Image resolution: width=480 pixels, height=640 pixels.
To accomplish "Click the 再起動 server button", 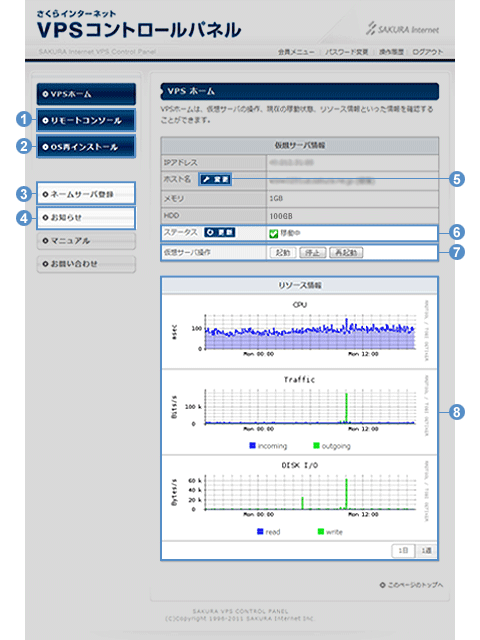I will [x=346, y=253].
